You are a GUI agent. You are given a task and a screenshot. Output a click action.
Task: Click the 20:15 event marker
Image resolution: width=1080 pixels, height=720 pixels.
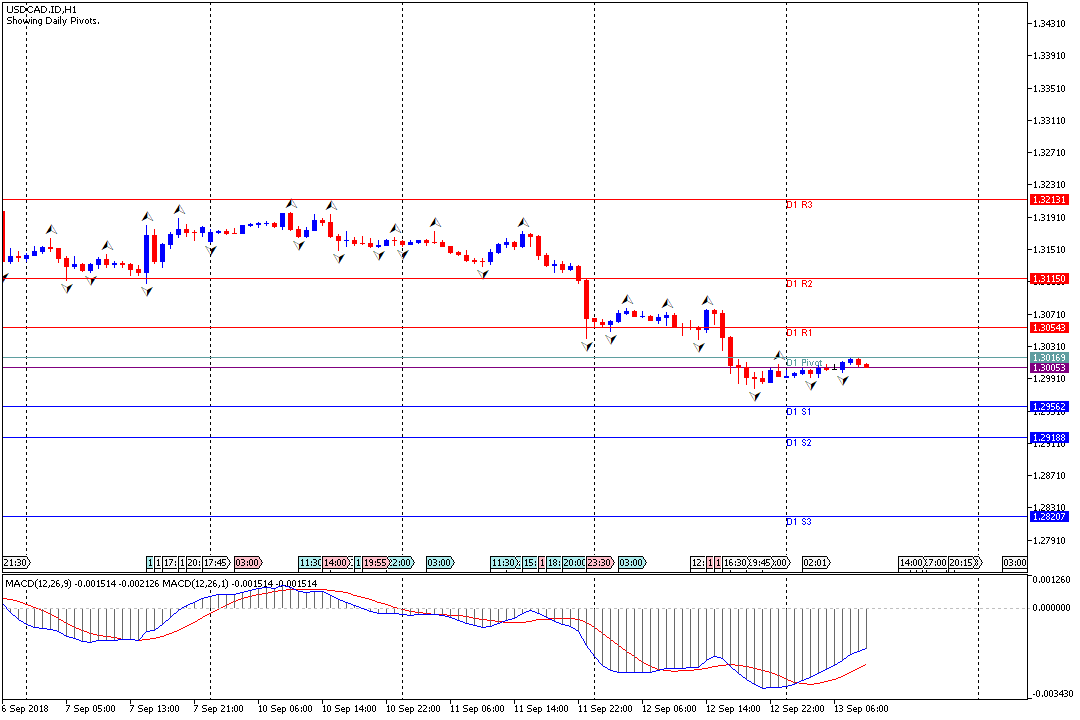(x=963, y=563)
